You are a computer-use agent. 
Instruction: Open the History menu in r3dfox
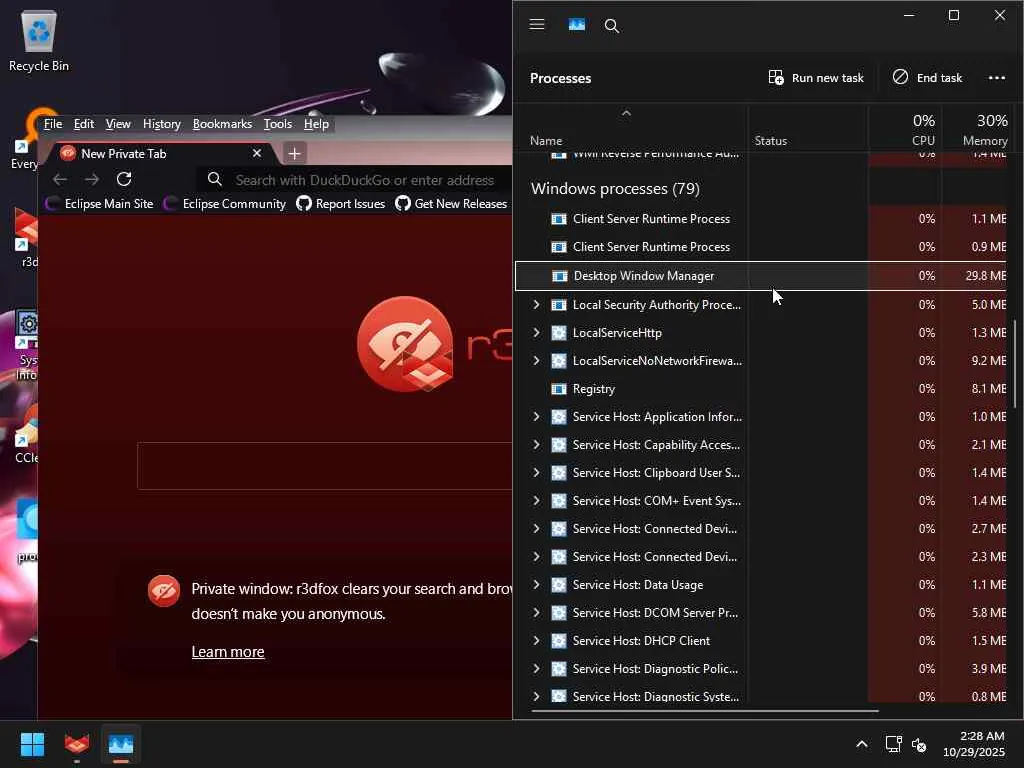coord(161,124)
